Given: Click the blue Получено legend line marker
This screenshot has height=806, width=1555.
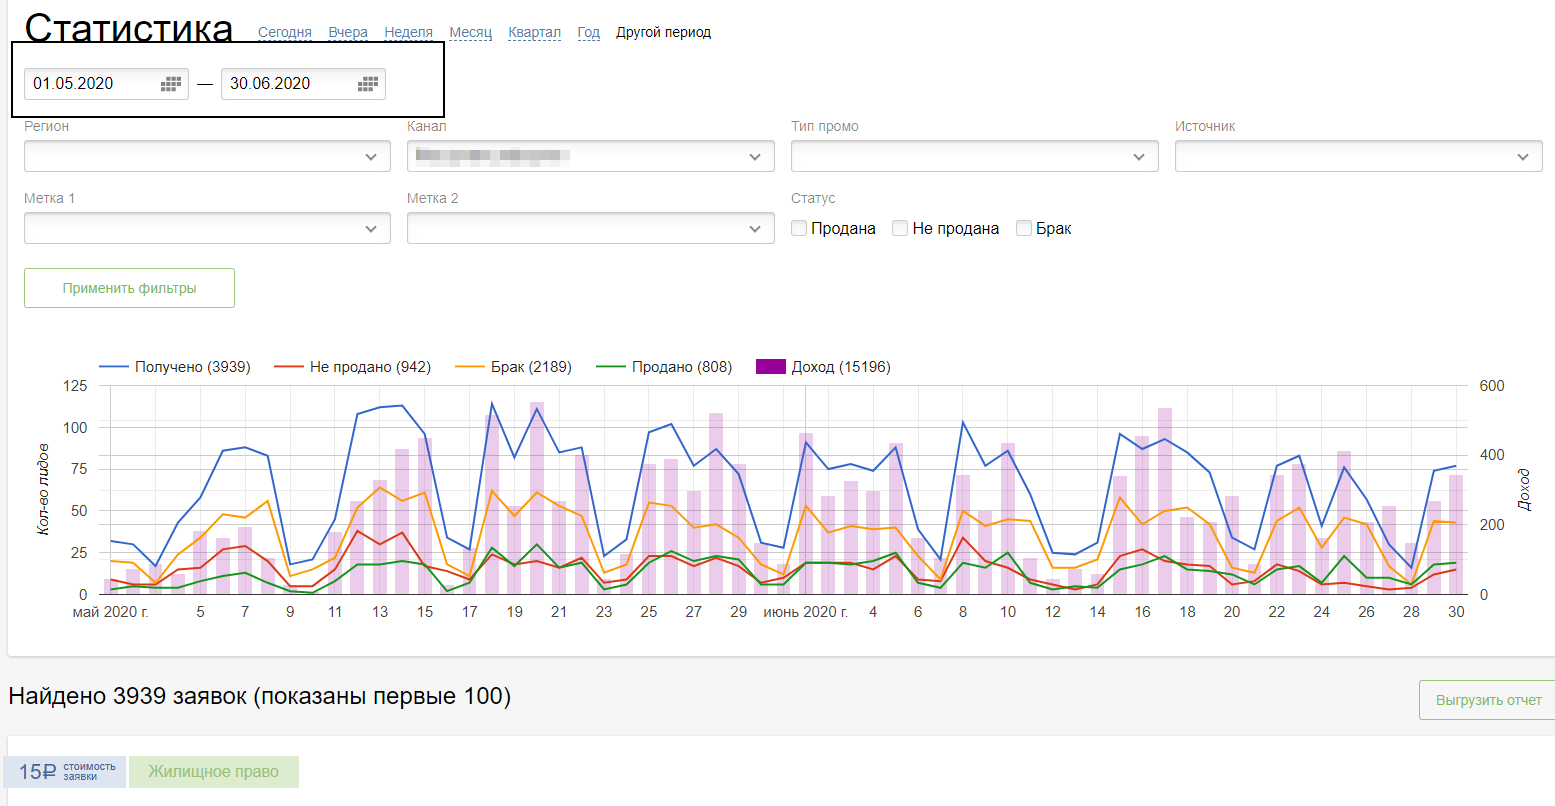Looking at the screenshot, I should click(114, 367).
